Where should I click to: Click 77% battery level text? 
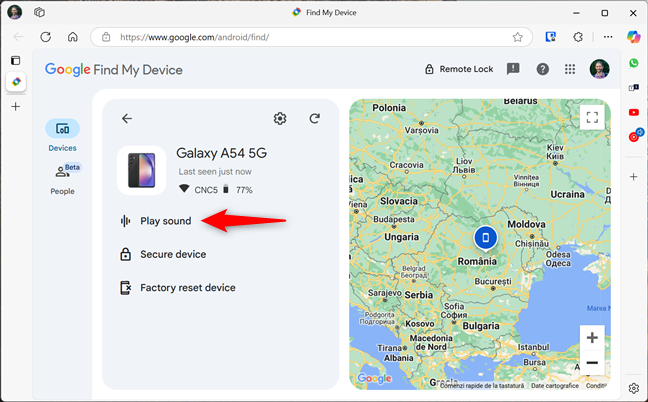244,190
